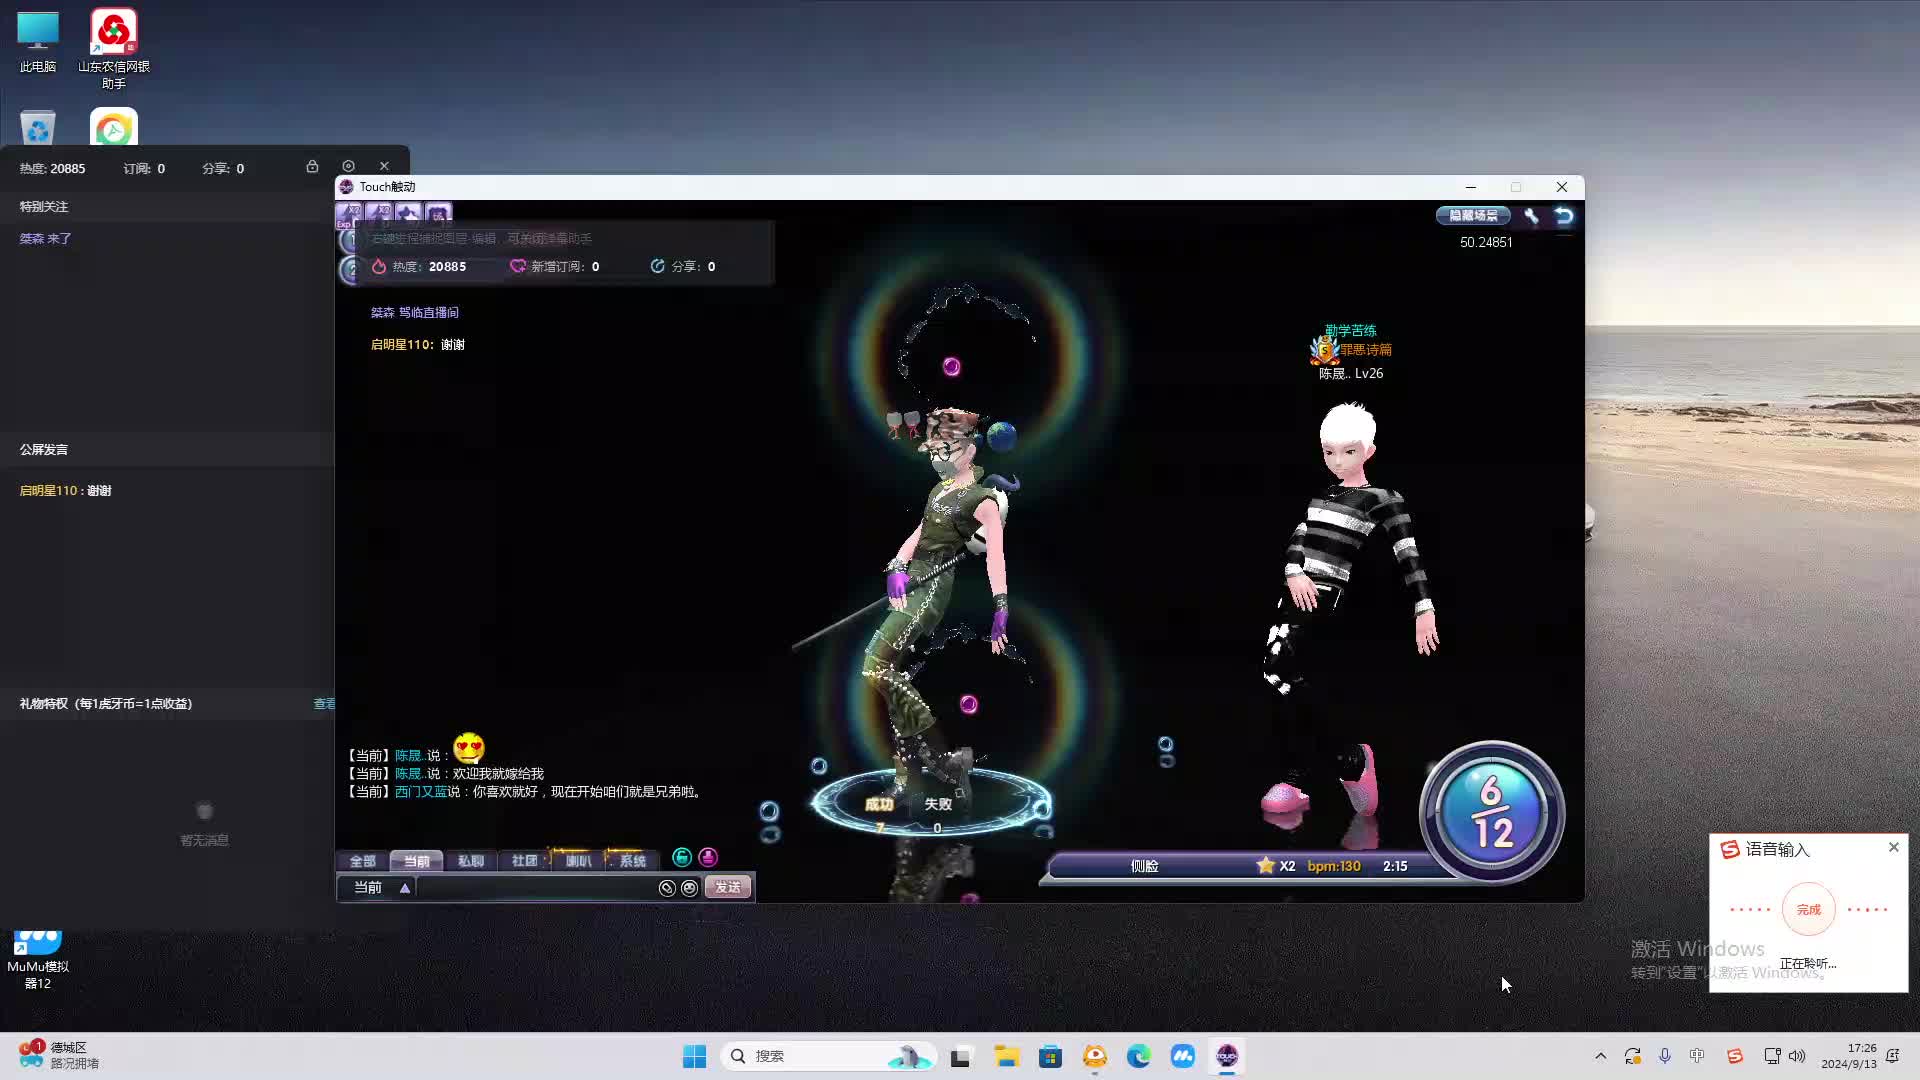Expand hidden system tray icons chevron
1920x1080 pixels.
pos(1600,1056)
